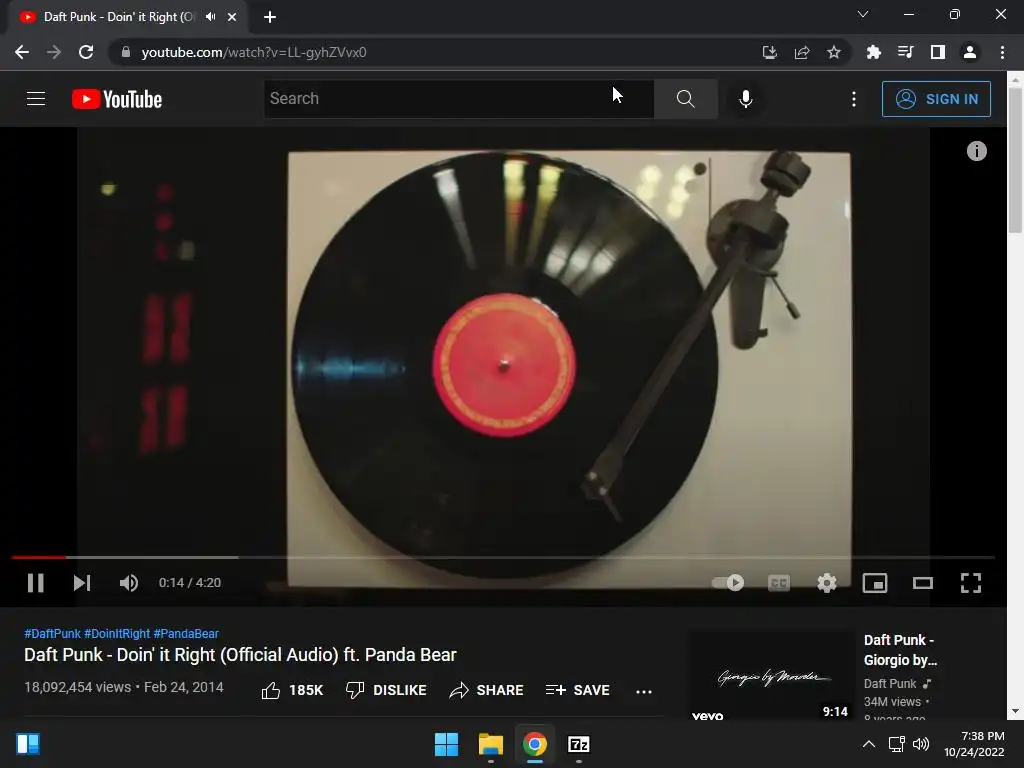This screenshot has width=1024, height=768.
Task: Open tab search chevron
Action: [863, 14]
